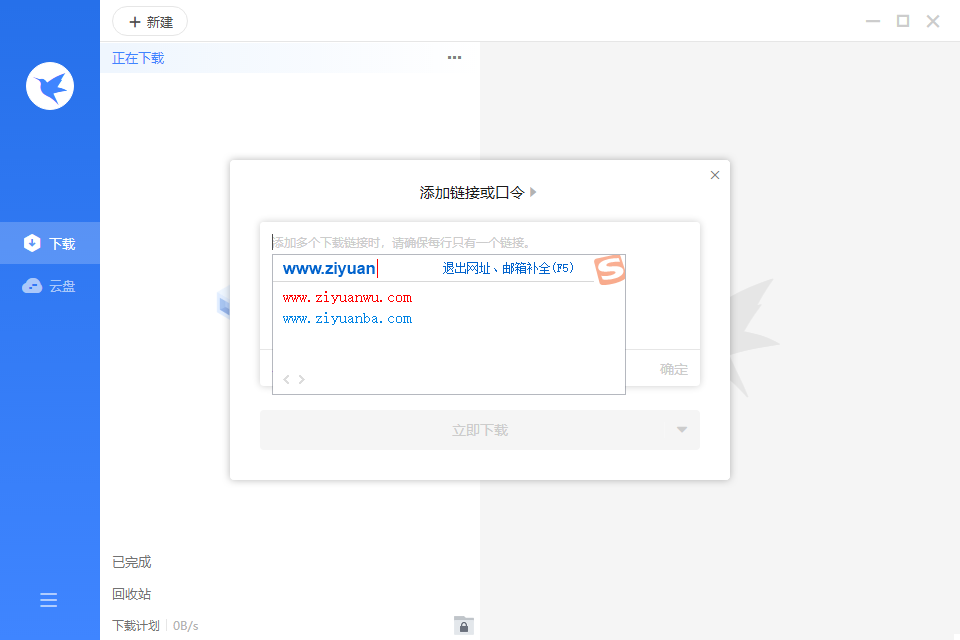
Task: Open the 立即下载 dropdown arrow
Action: click(681, 429)
